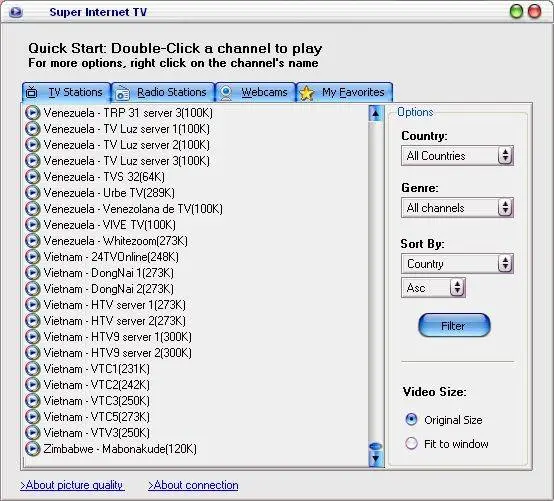The width and height of the screenshot is (554, 501).
Task: Select channel text Zimbabwe - Mabonakude(120K)
Action: [x=120, y=449]
